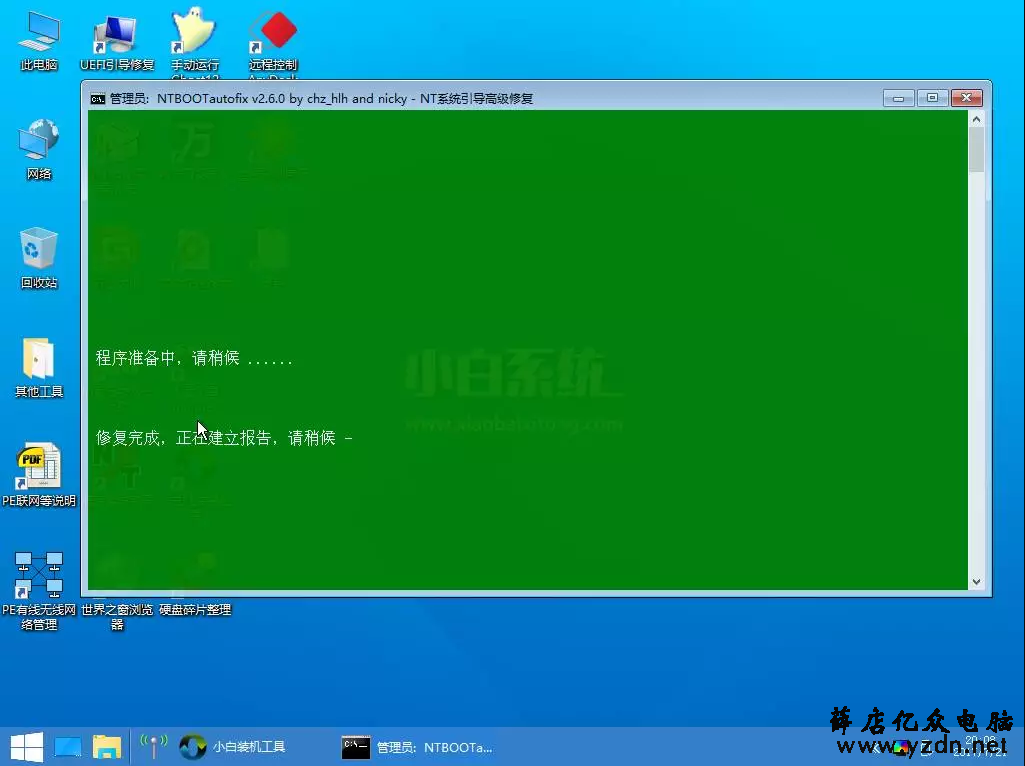Open the PE联网等说明 PDF shortcut
Screen dimensions: 1025x766
(39, 475)
